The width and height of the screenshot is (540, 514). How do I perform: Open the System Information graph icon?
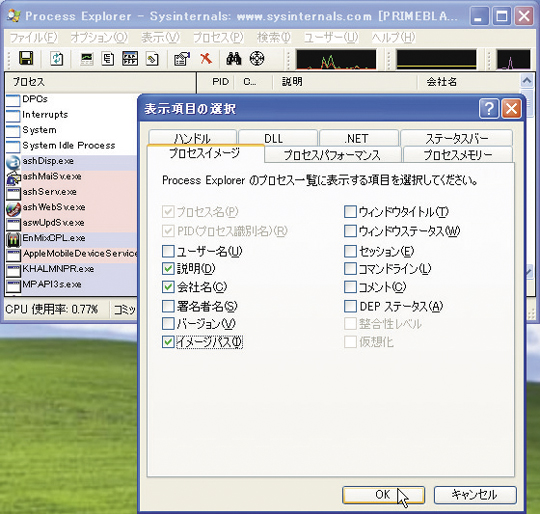87,59
